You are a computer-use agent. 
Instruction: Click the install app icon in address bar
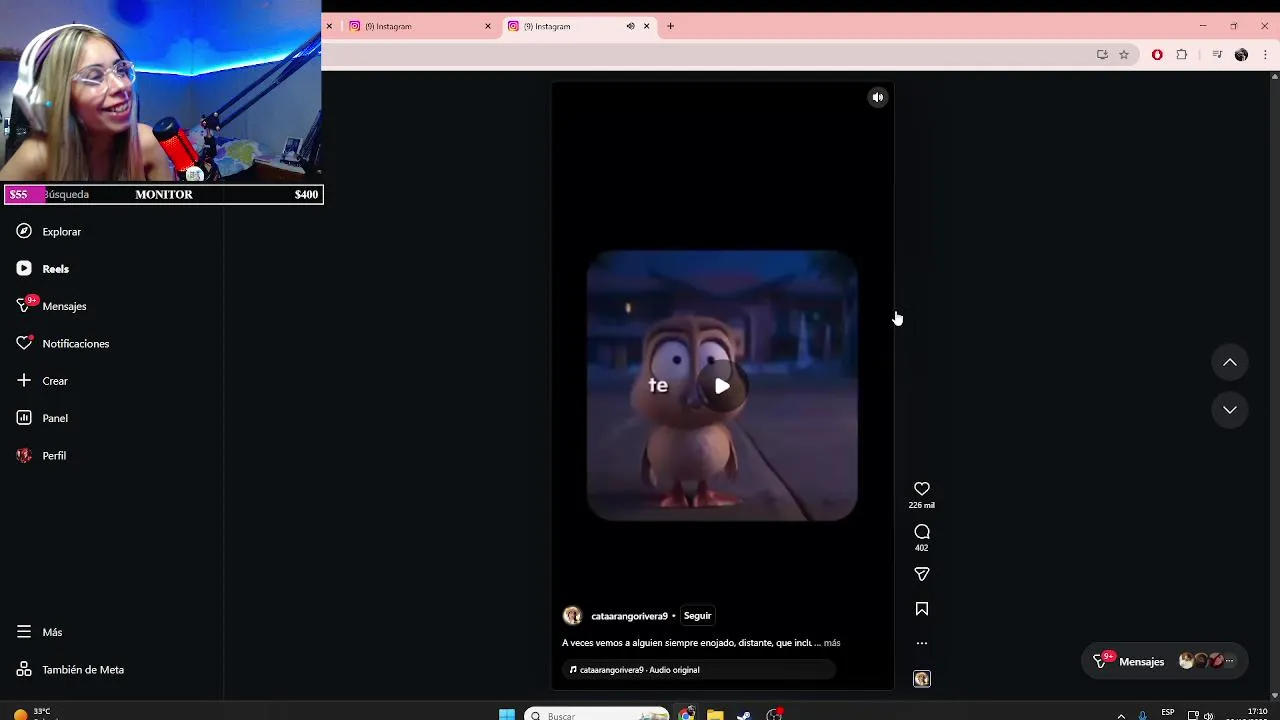(x=1102, y=55)
